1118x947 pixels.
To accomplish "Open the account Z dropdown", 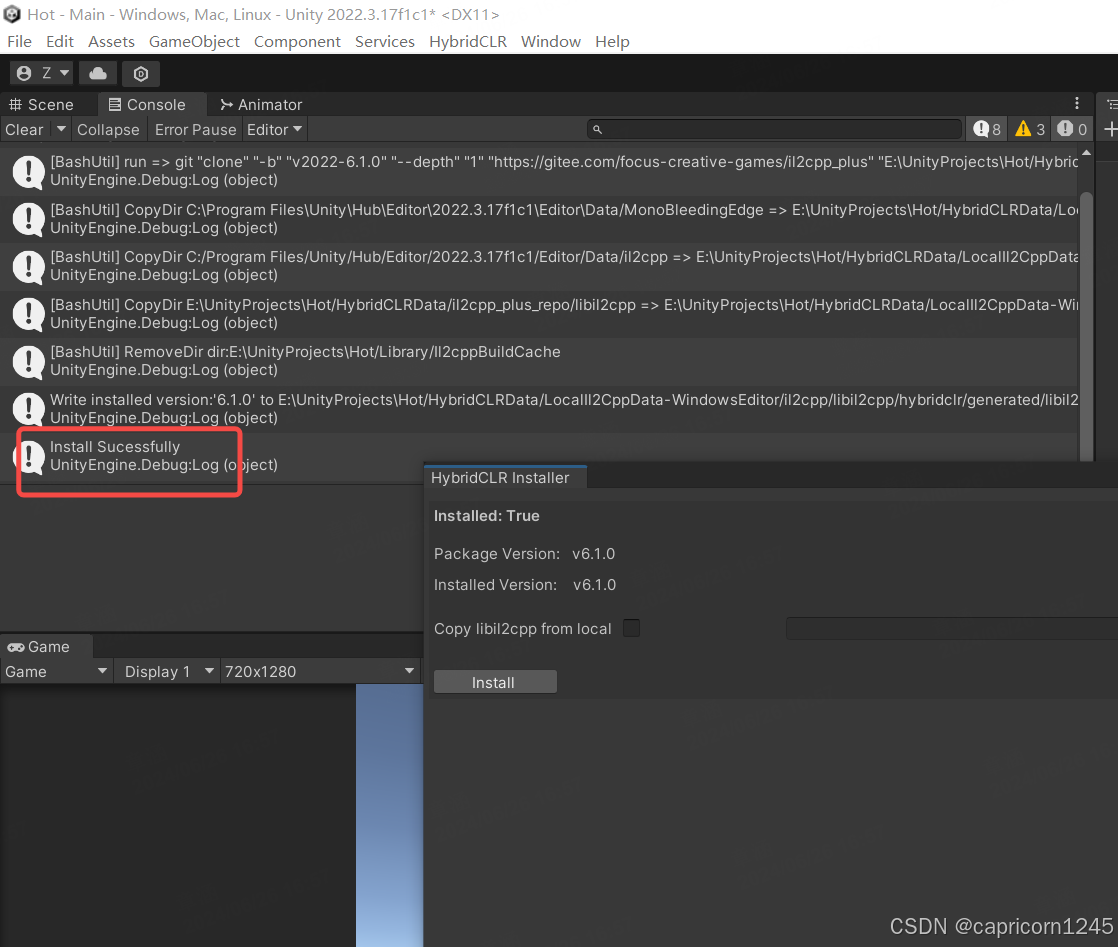I will [42, 73].
